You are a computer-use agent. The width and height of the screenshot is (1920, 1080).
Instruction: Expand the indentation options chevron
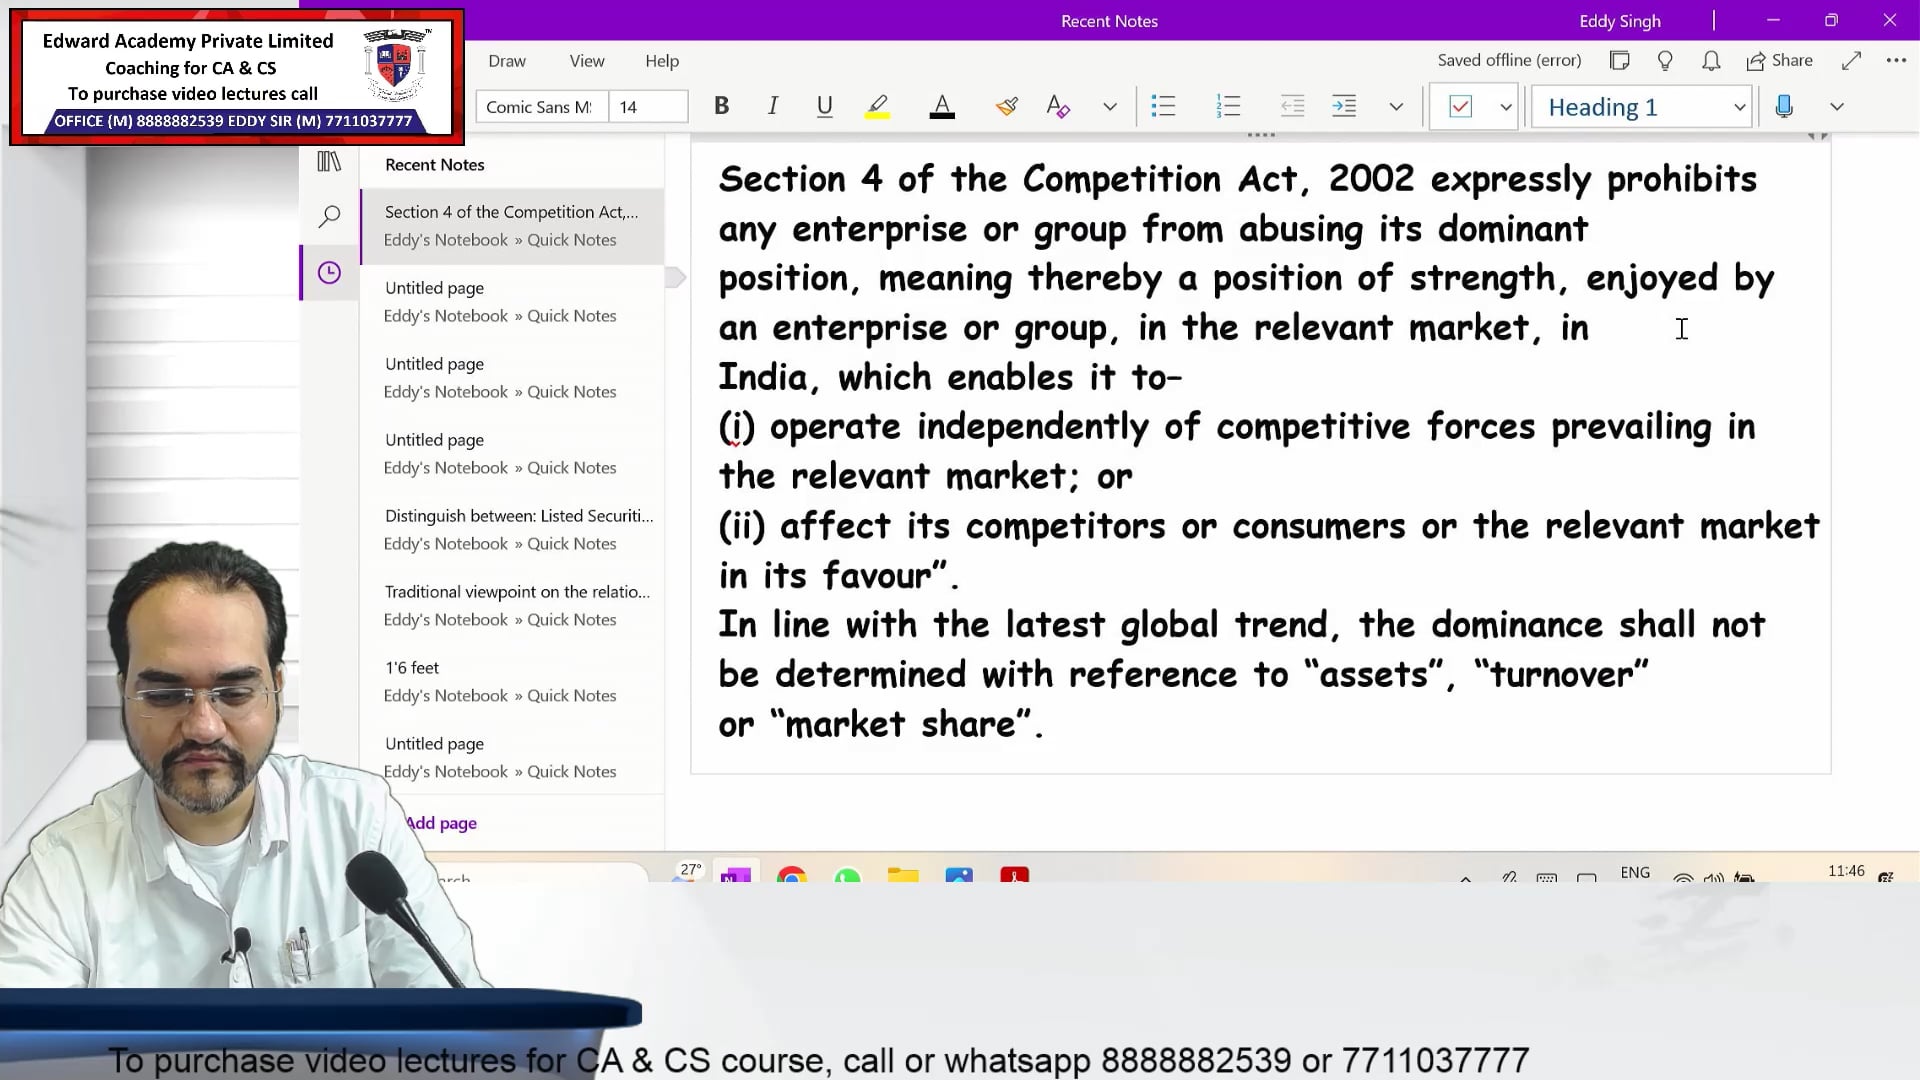(x=1395, y=106)
